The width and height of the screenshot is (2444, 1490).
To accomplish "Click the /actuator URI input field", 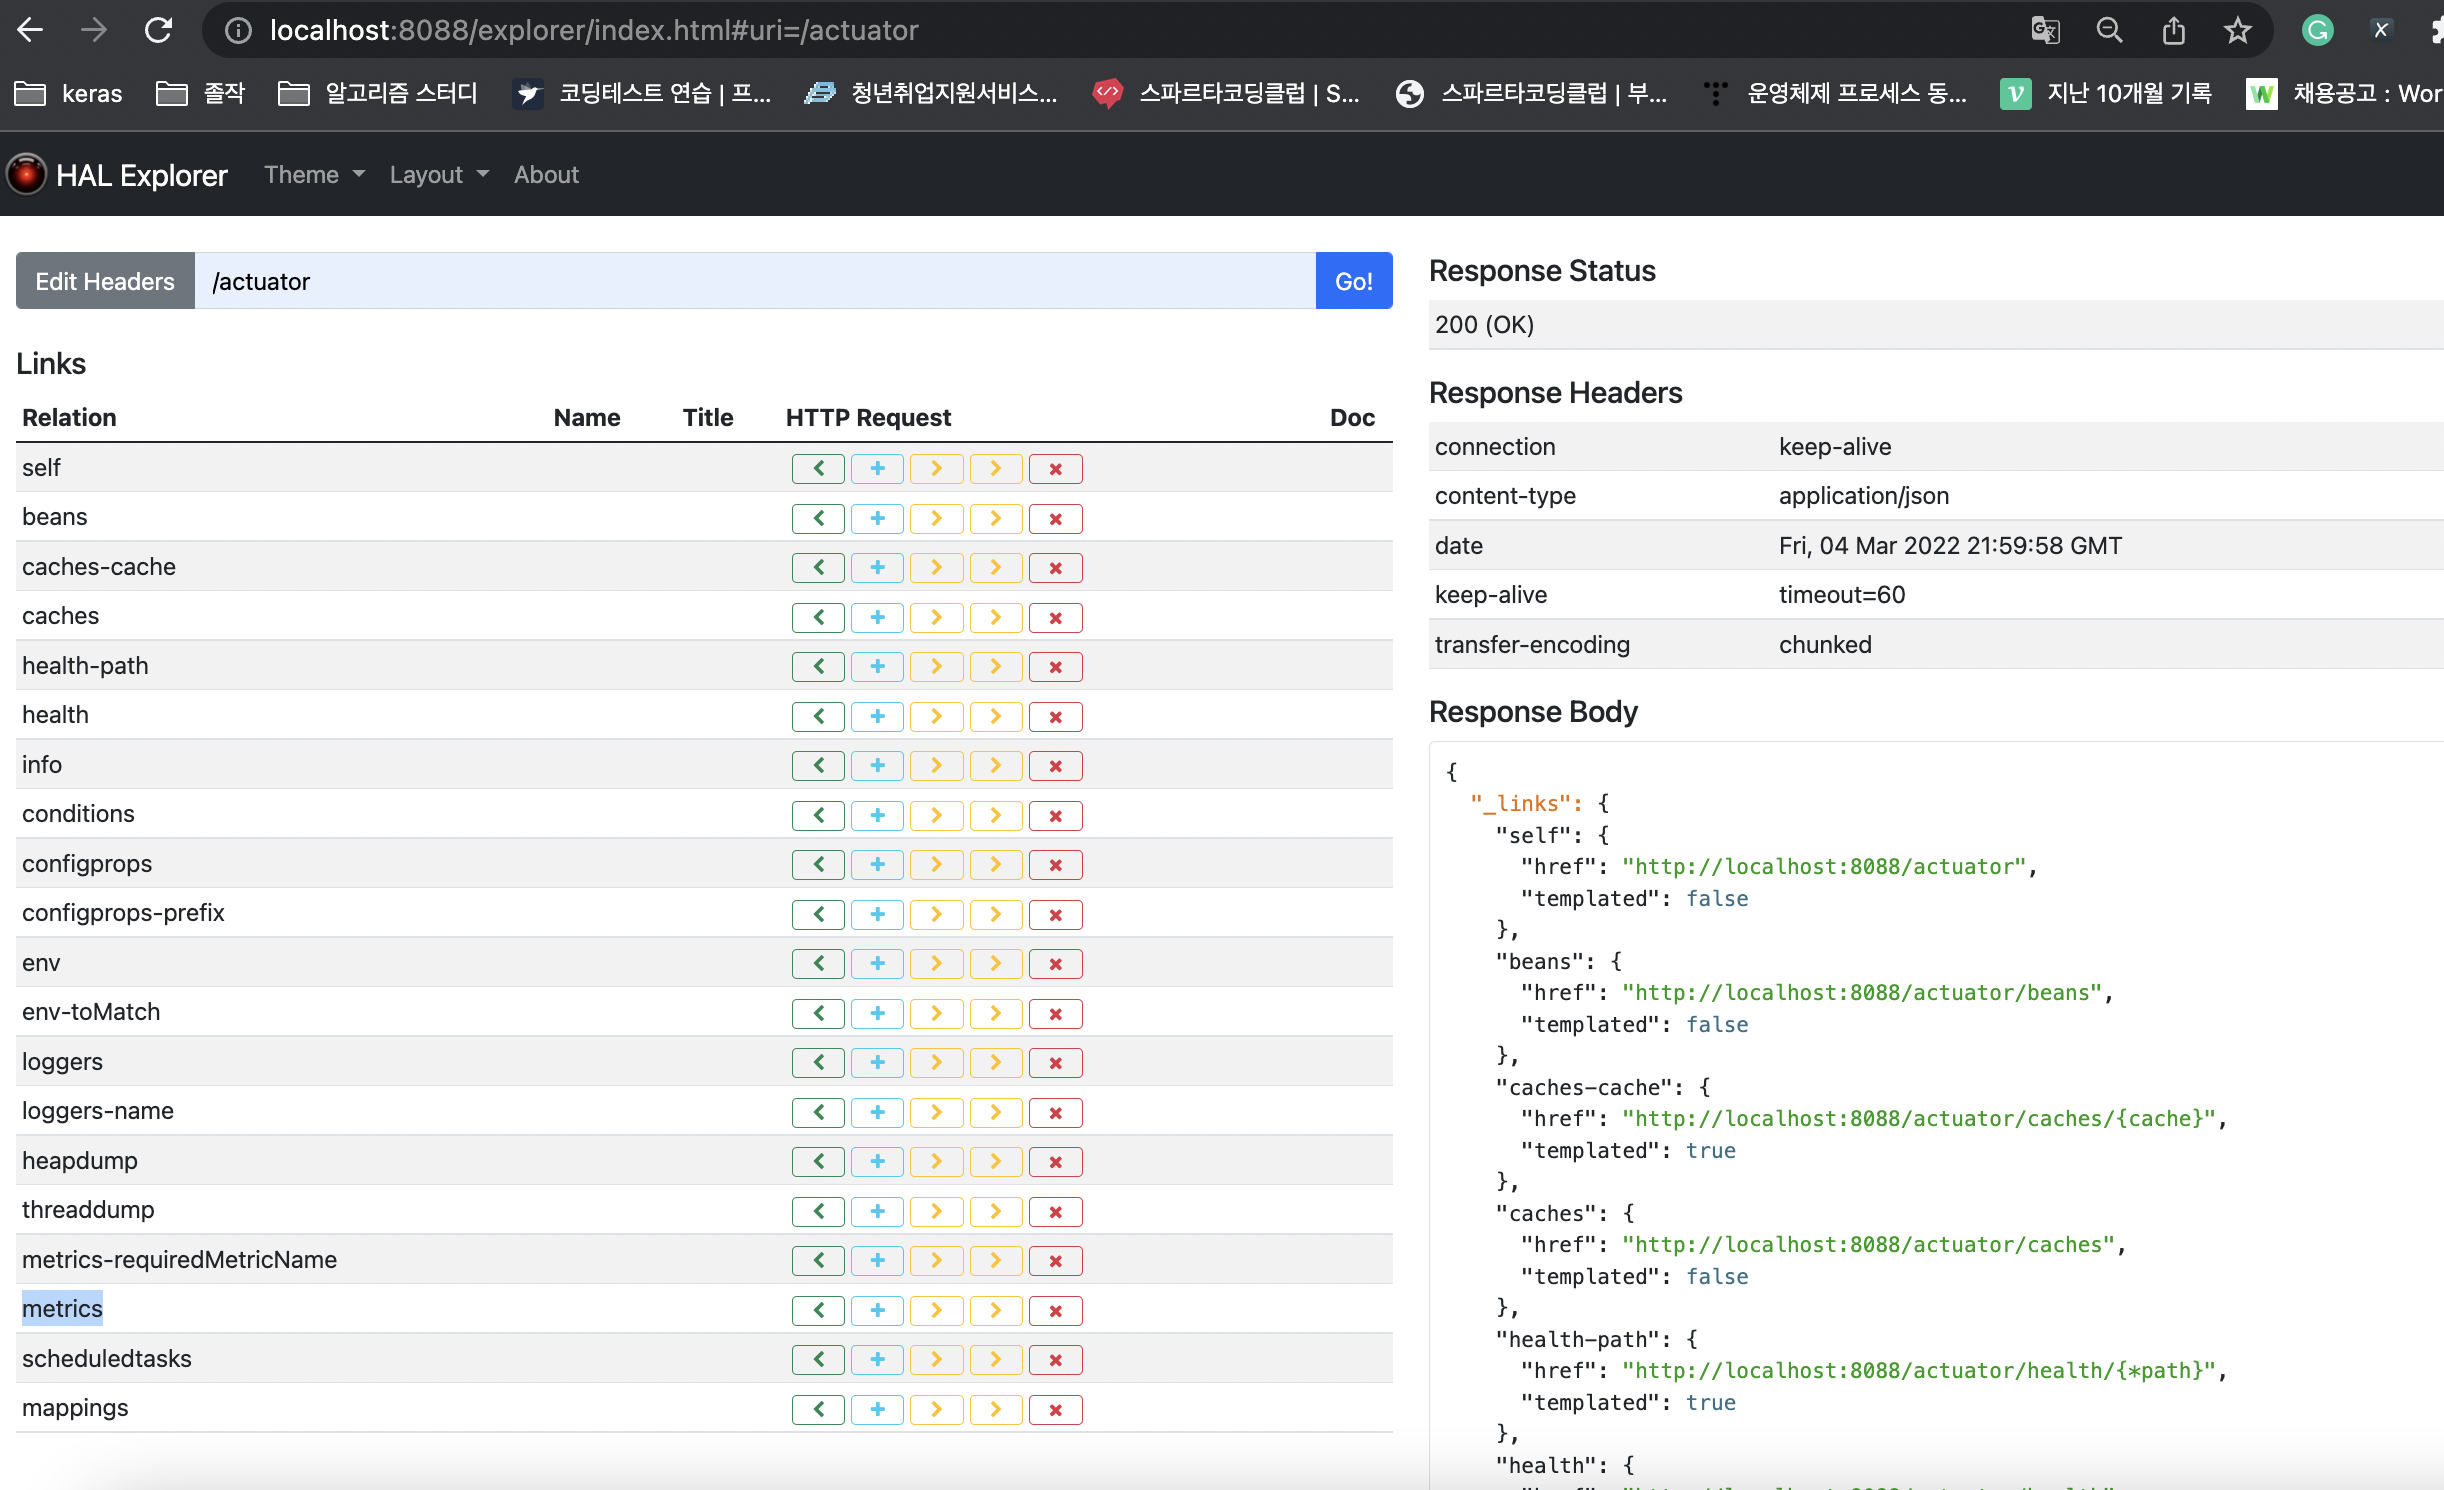I will pos(755,281).
